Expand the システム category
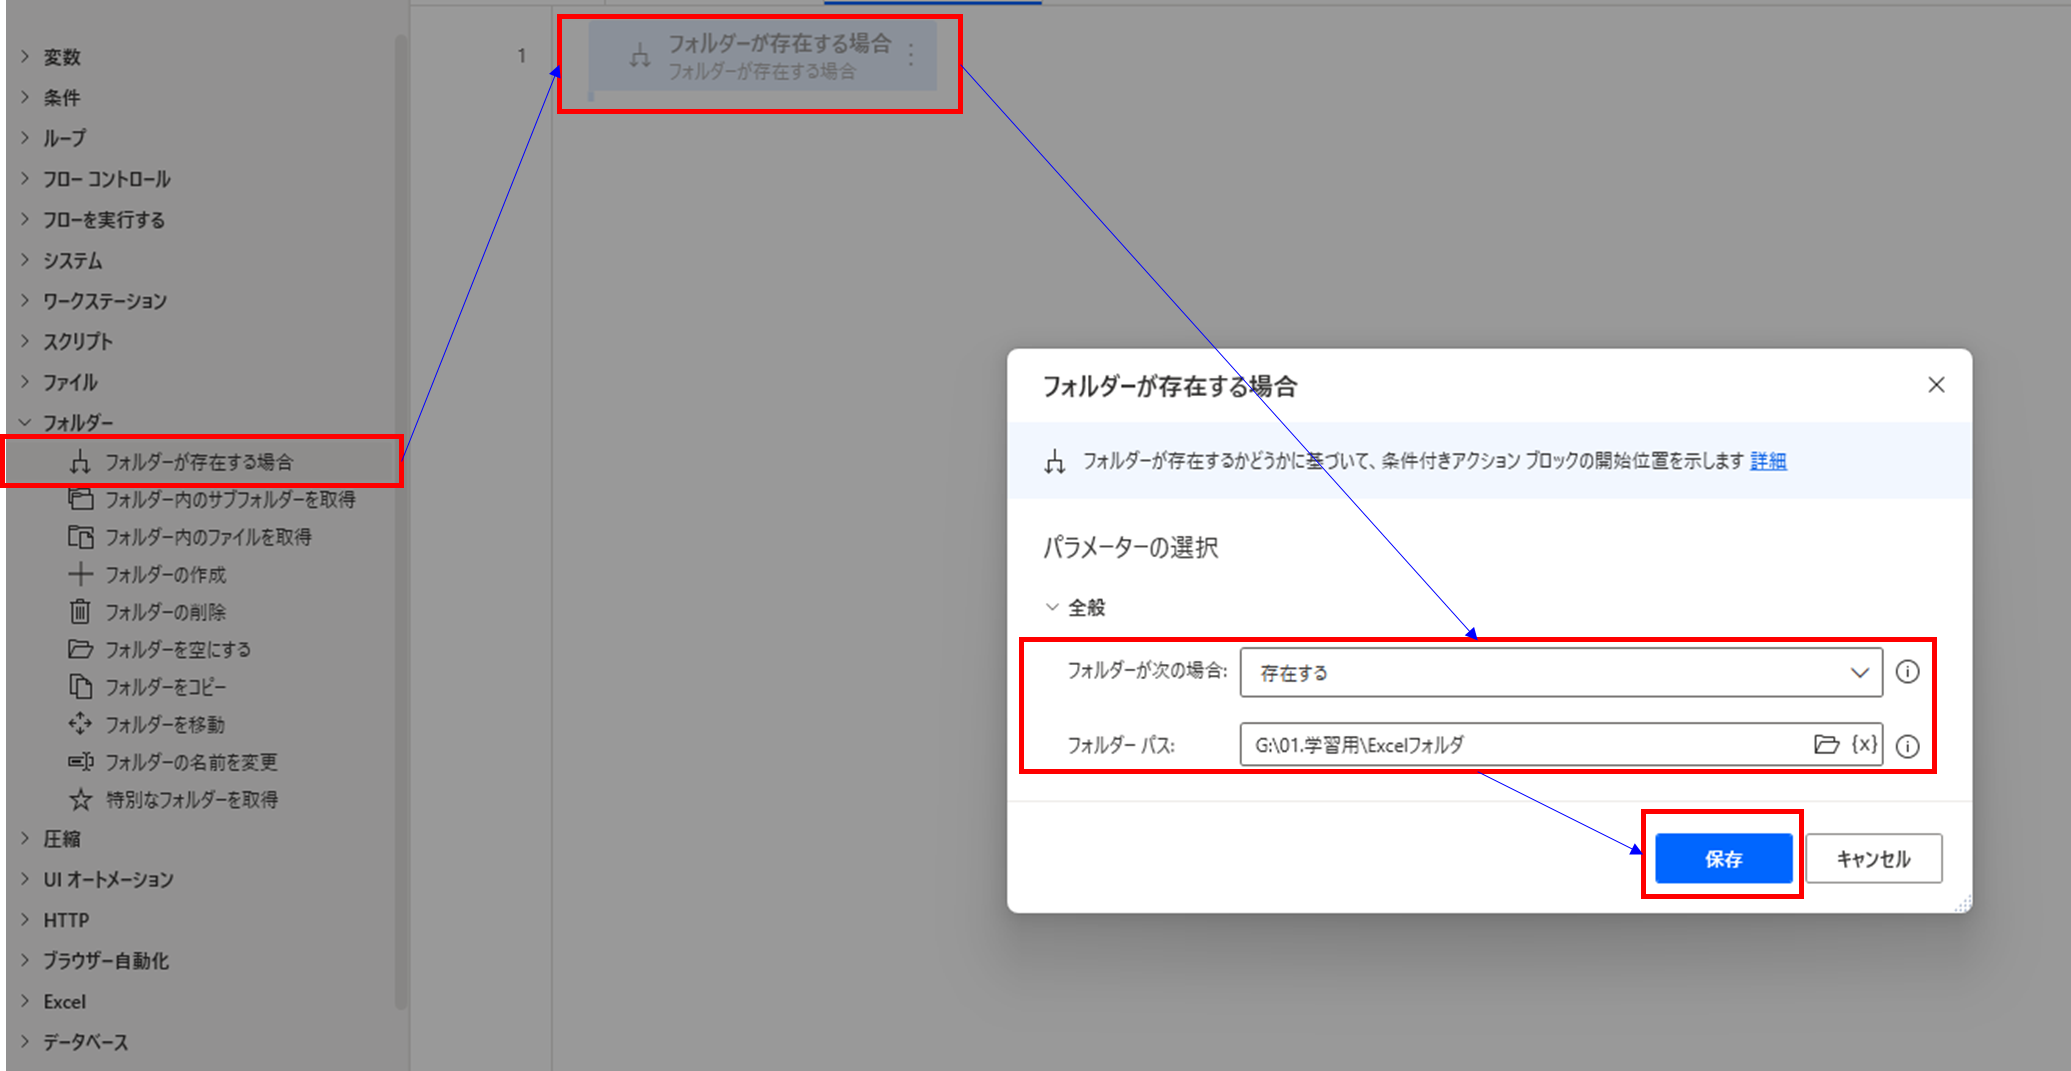This screenshot has width=2071, height=1071. tap(25, 260)
